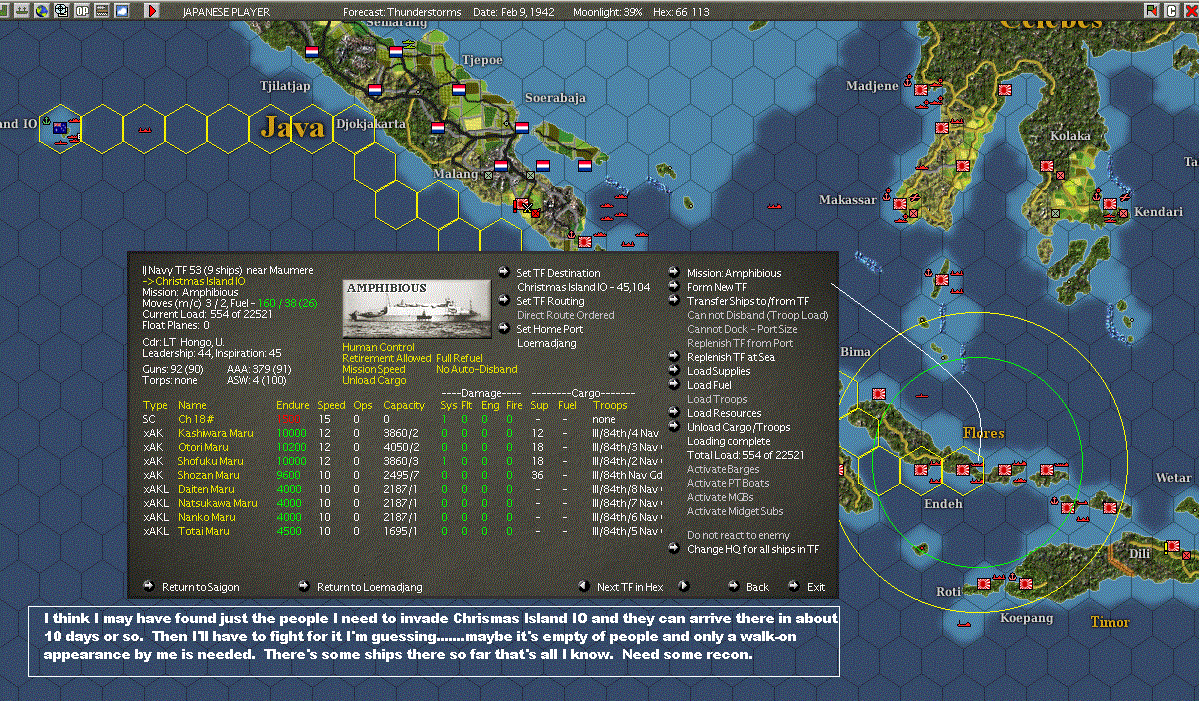This screenshot has height=701, width=1199.
Task: Click arrow icon beside Return to Saigon
Action: (x=148, y=586)
